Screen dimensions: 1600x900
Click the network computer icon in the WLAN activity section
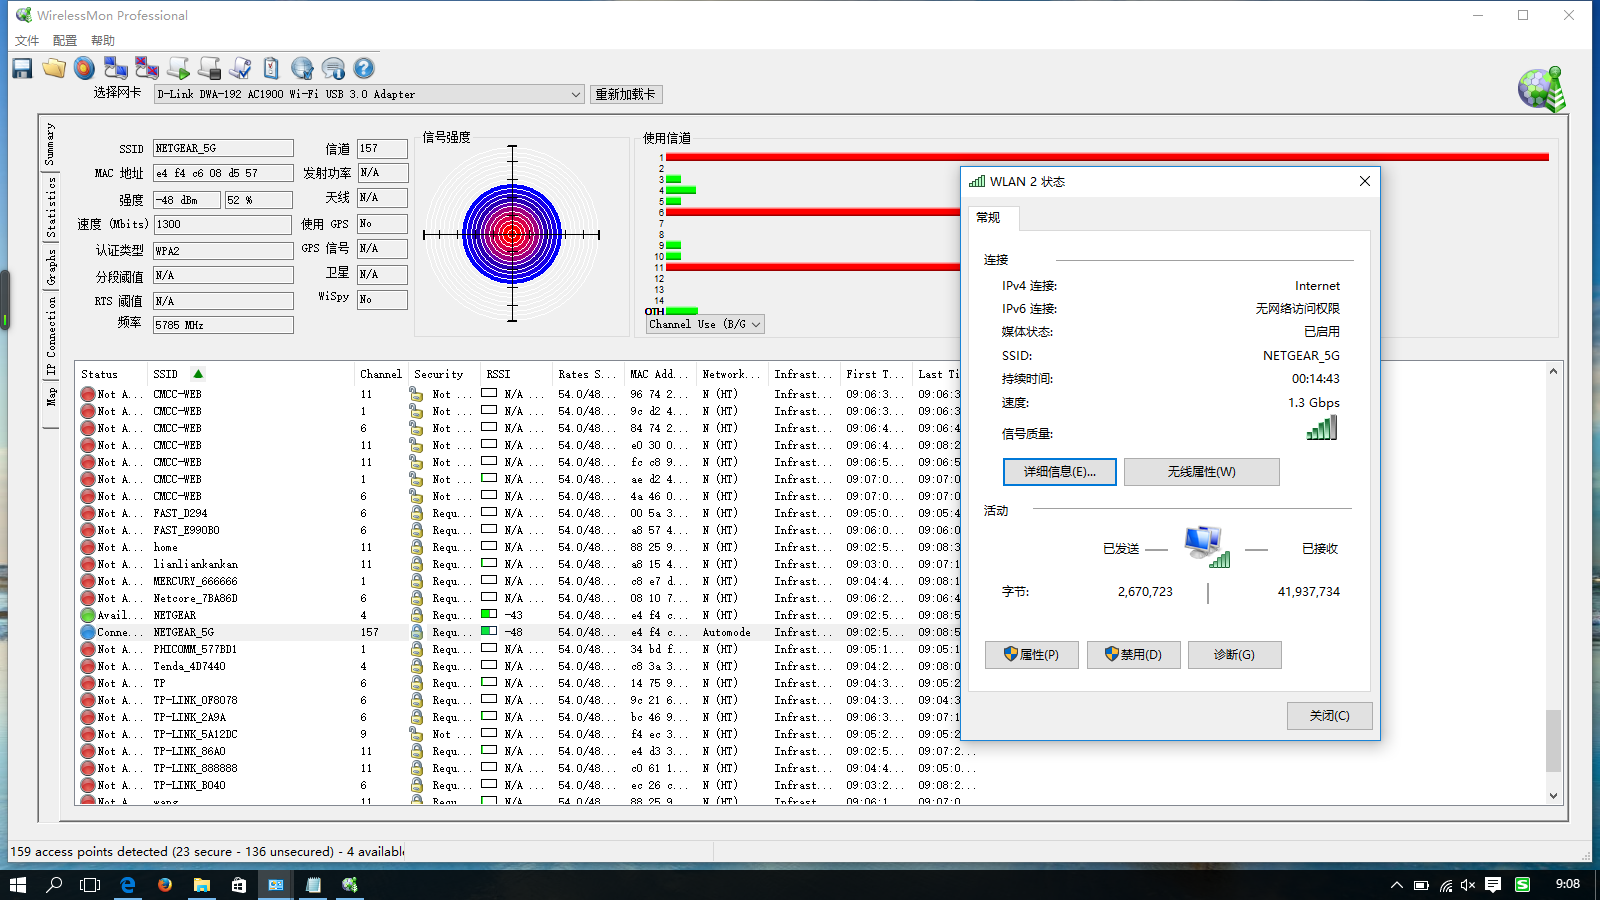click(1206, 547)
